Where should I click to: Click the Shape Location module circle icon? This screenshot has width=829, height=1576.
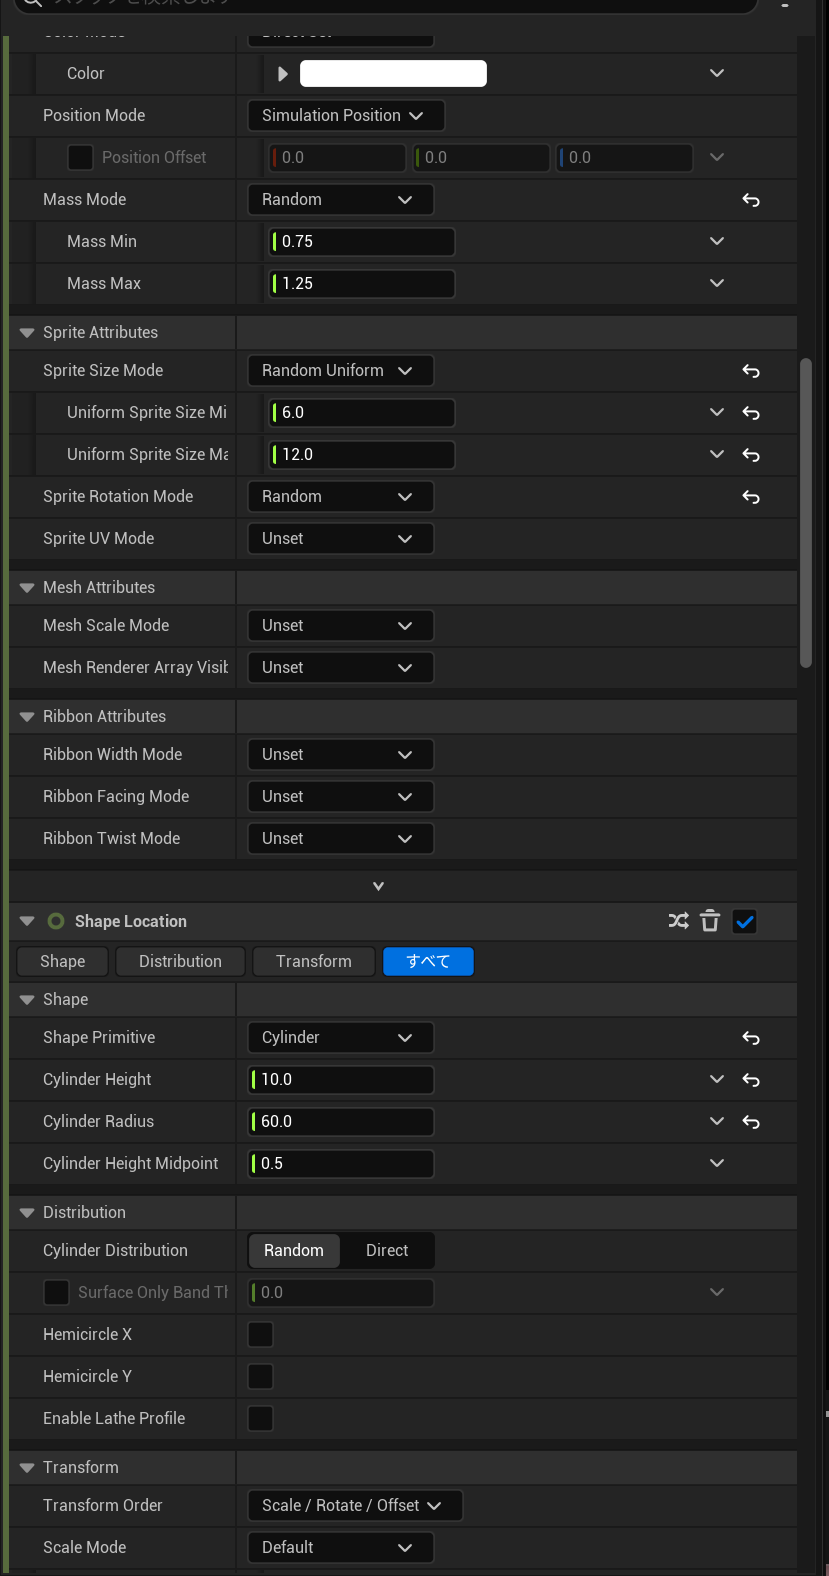pyautogui.click(x=56, y=921)
